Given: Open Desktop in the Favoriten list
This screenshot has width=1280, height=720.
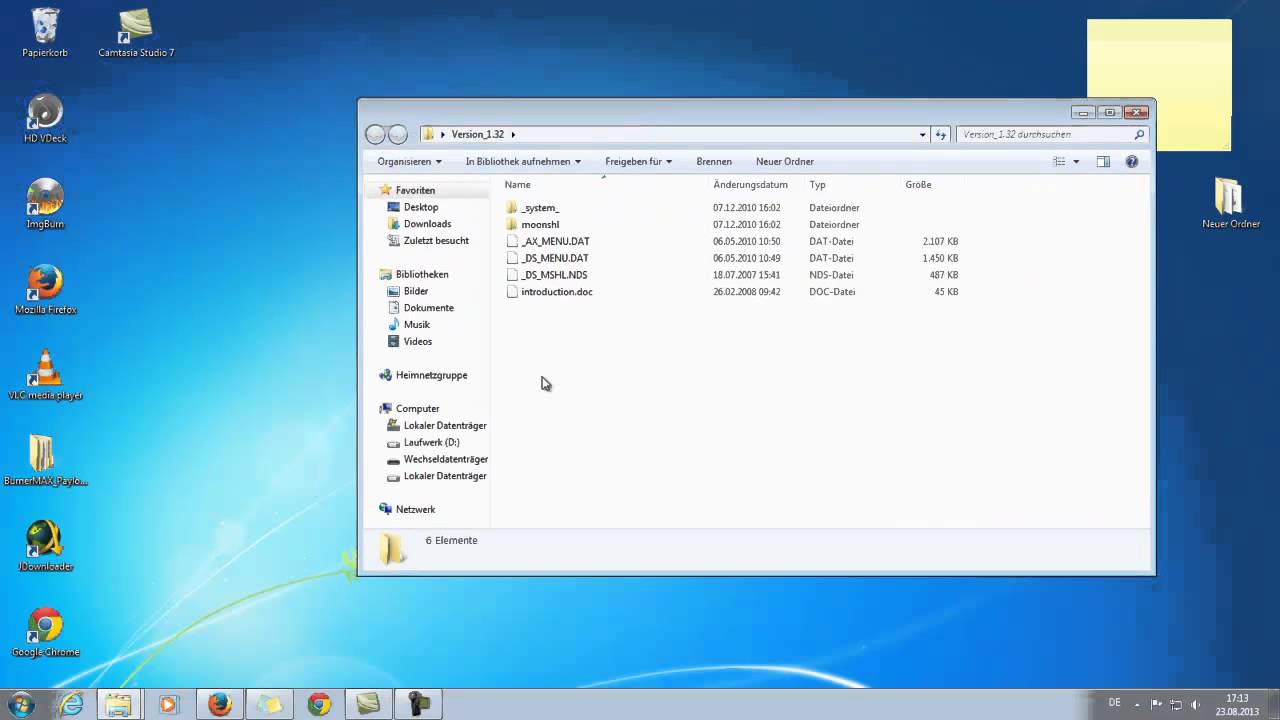Looking at the screenshot, I should click(x=421, y=207).
